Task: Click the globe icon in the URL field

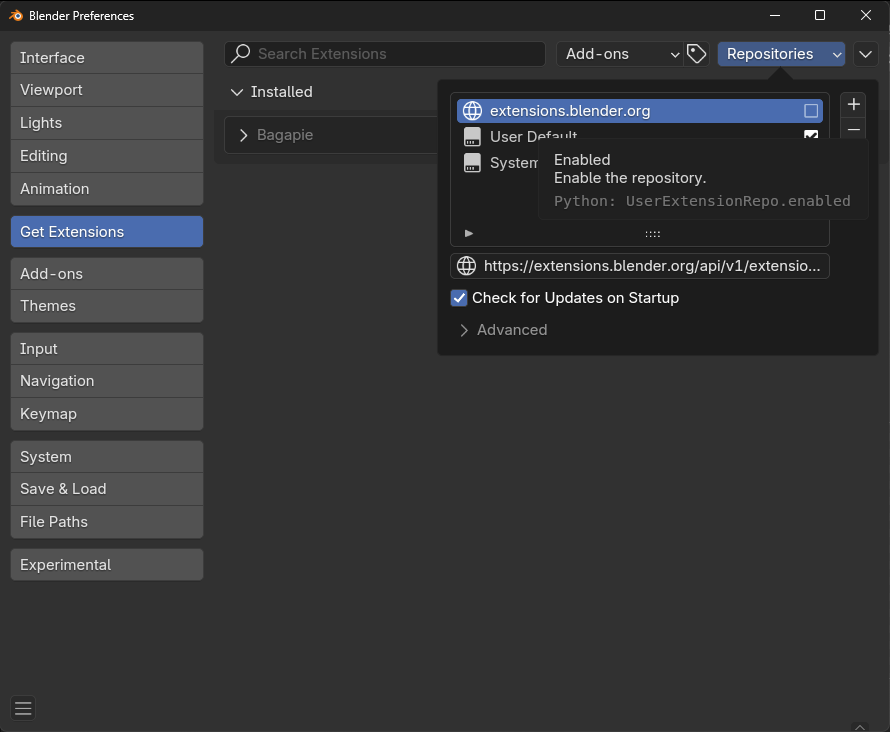Action: 467,266
